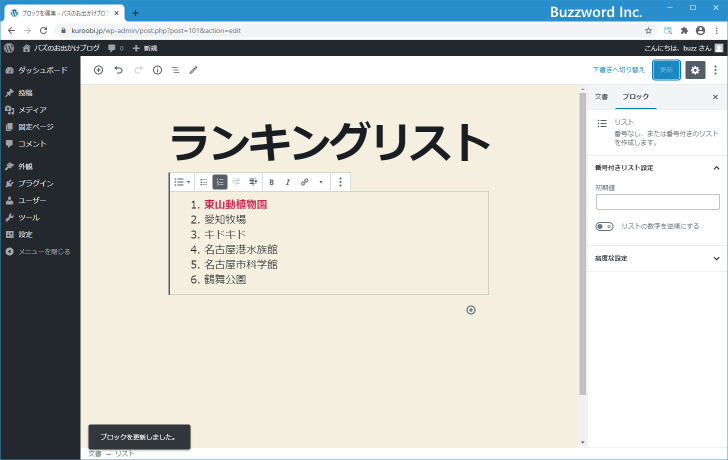Screen dimensions: 728x460
Task: Click the title ランキングリスト
Action: [x=330, y=142]
